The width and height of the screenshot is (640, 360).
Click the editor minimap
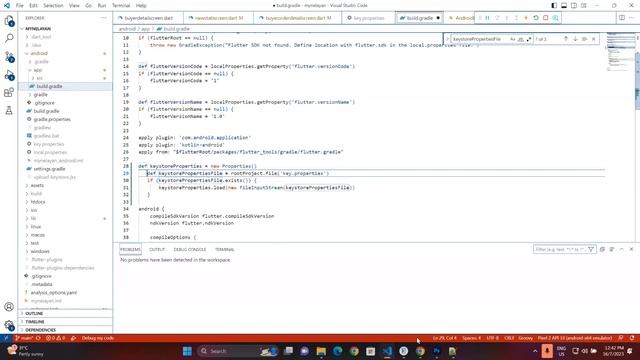coord(620,53)
